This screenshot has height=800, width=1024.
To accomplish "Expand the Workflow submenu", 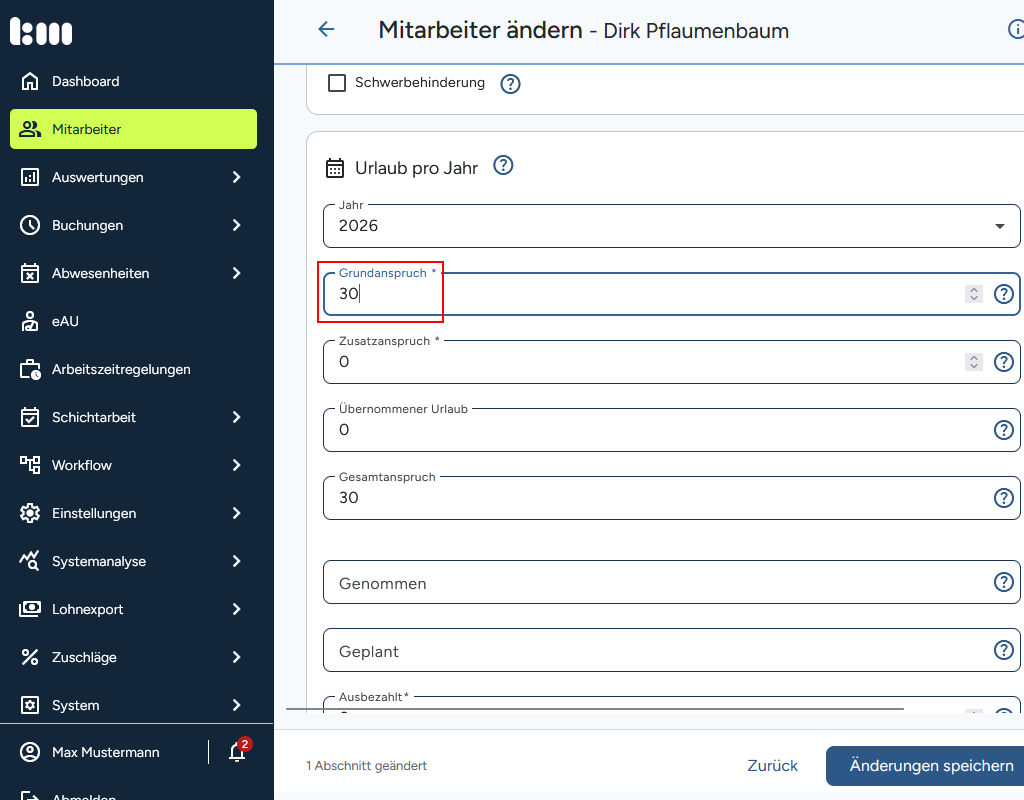I will [236, 466].
